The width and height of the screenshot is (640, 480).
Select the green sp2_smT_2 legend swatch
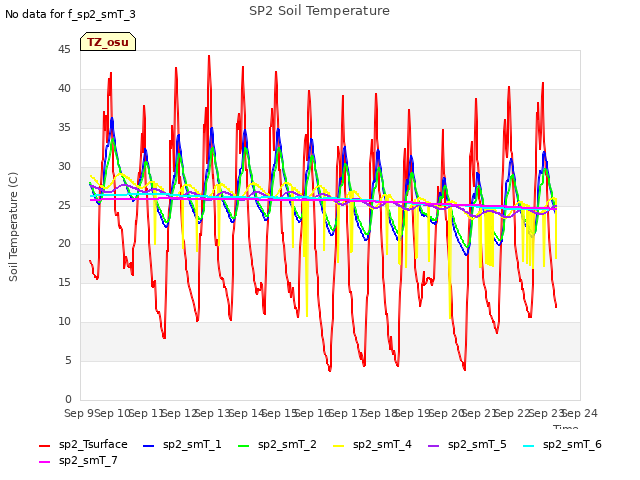click(x=243, y=446)
